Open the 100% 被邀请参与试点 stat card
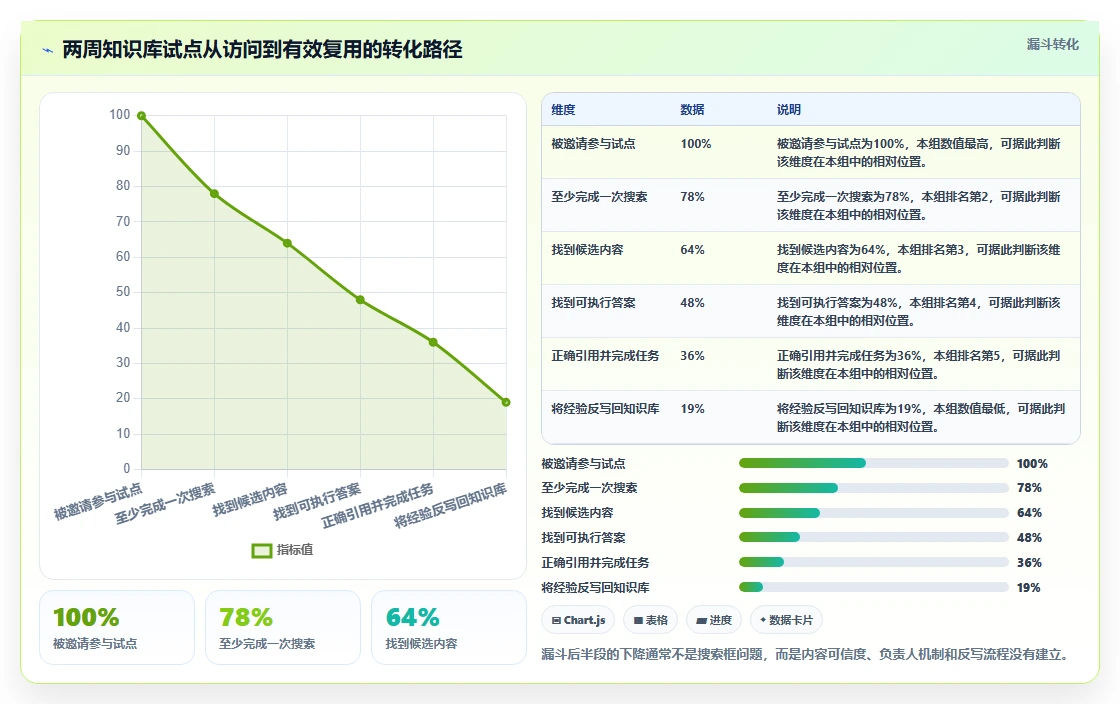The image size is (1120, 704). pos(117,628)
